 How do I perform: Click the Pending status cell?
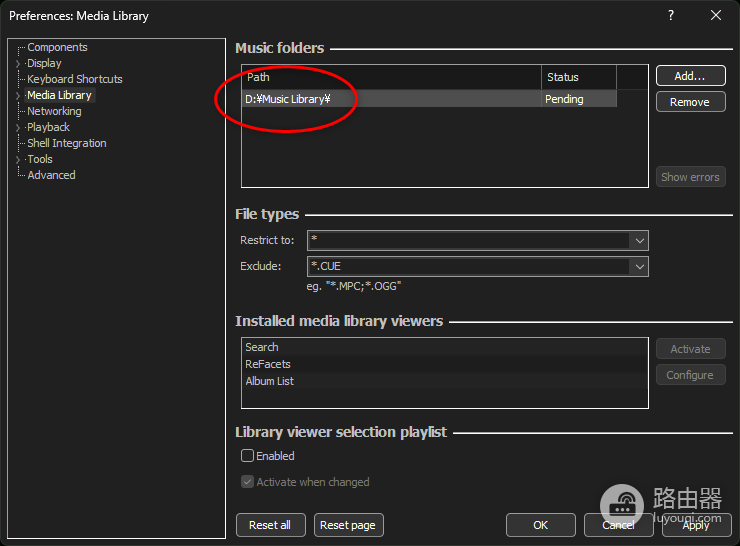click(579, 99)
